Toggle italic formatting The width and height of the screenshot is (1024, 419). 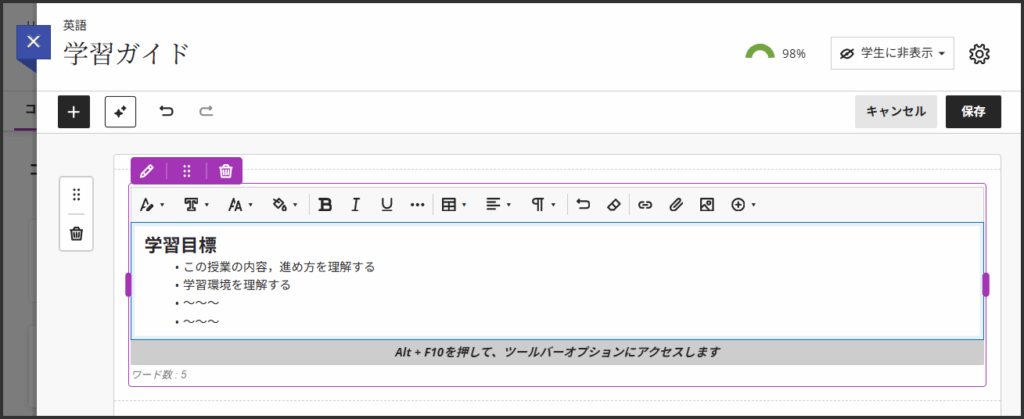pos(355,204)
